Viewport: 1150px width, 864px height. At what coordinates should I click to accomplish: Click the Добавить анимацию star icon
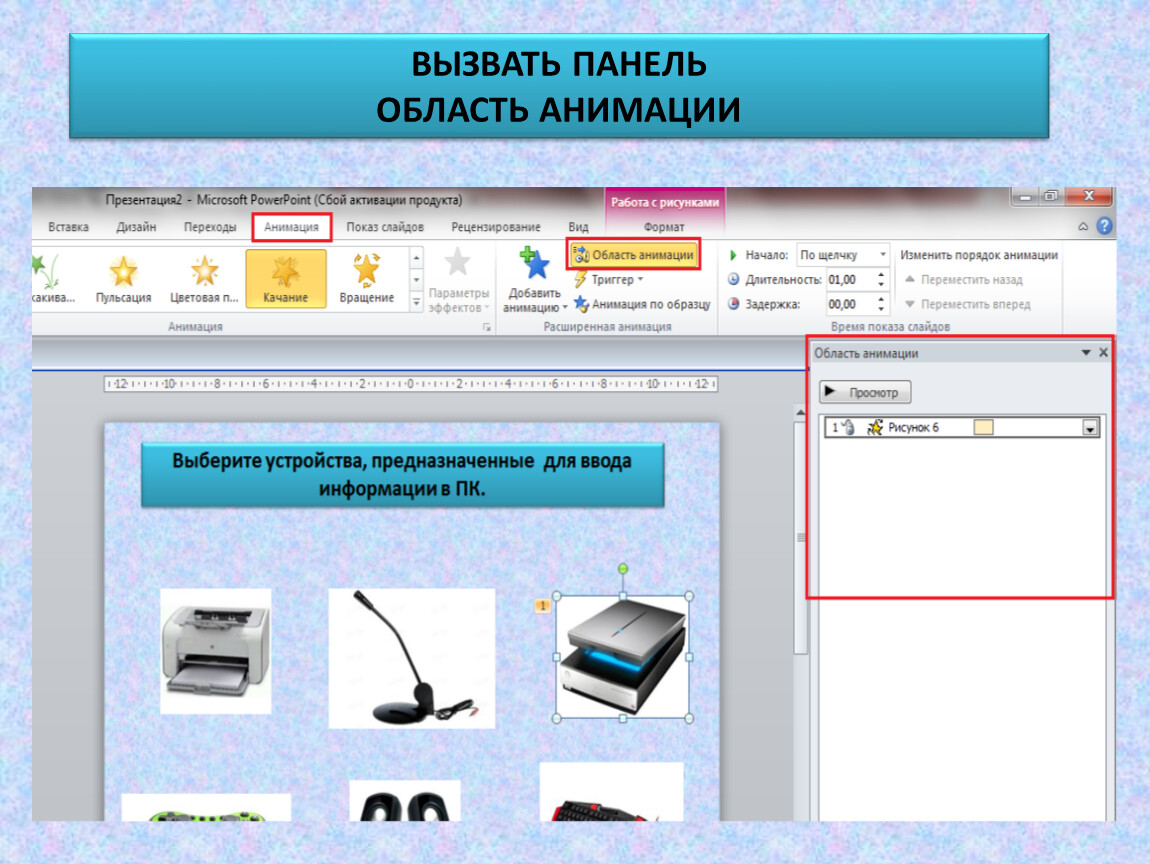[x=534, y=266]
